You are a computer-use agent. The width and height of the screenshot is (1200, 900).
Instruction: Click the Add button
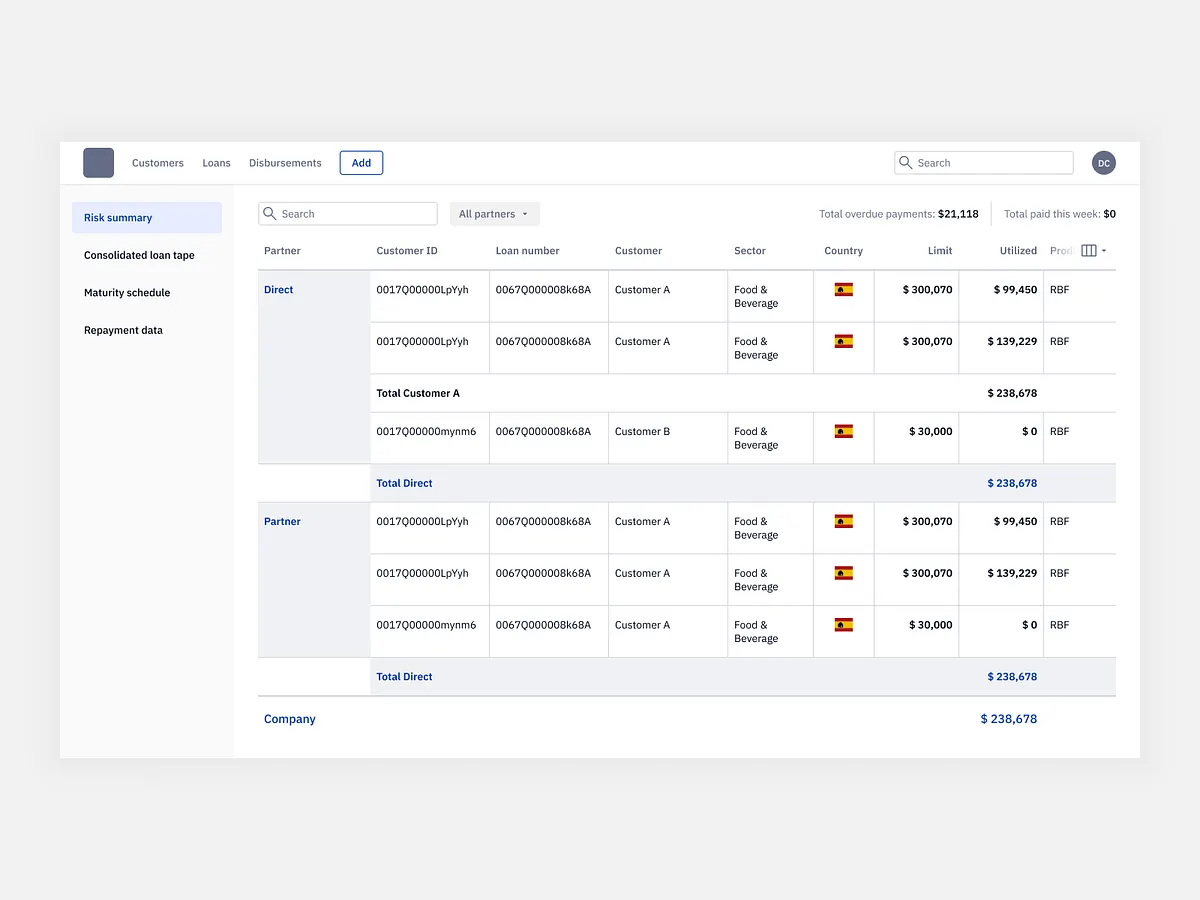360,162
